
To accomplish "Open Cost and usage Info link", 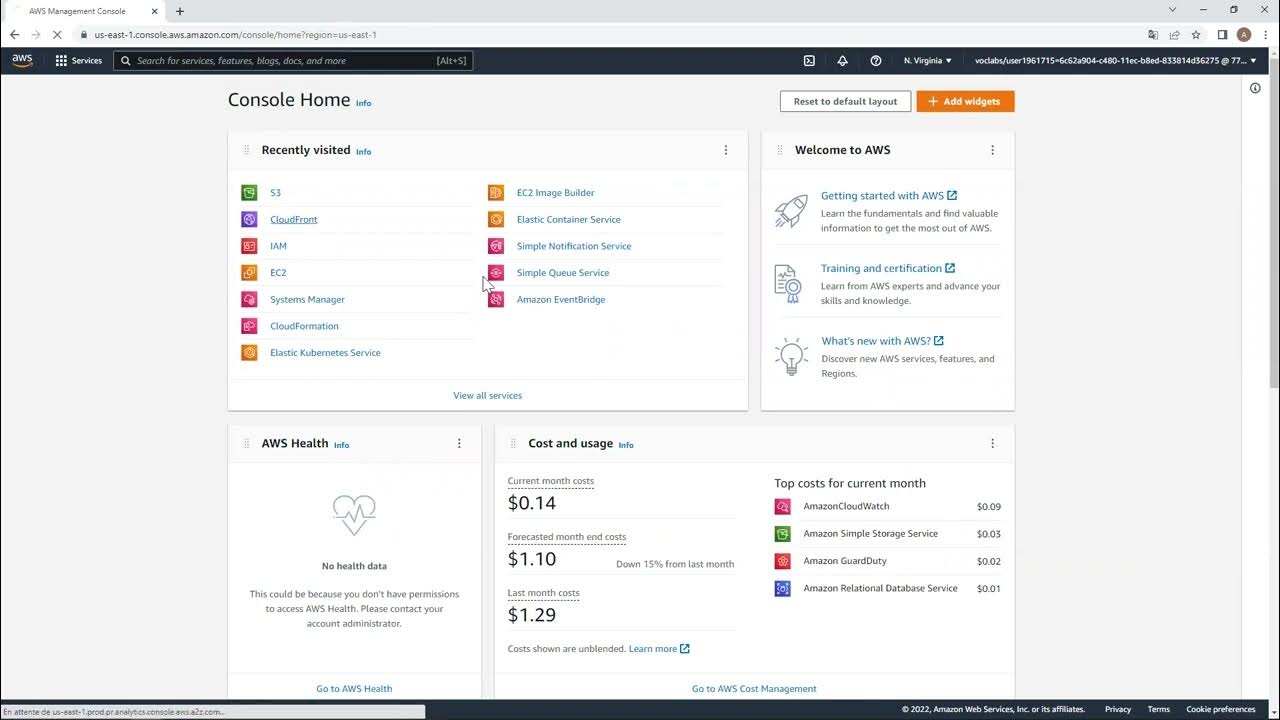I will click(626, 445).
